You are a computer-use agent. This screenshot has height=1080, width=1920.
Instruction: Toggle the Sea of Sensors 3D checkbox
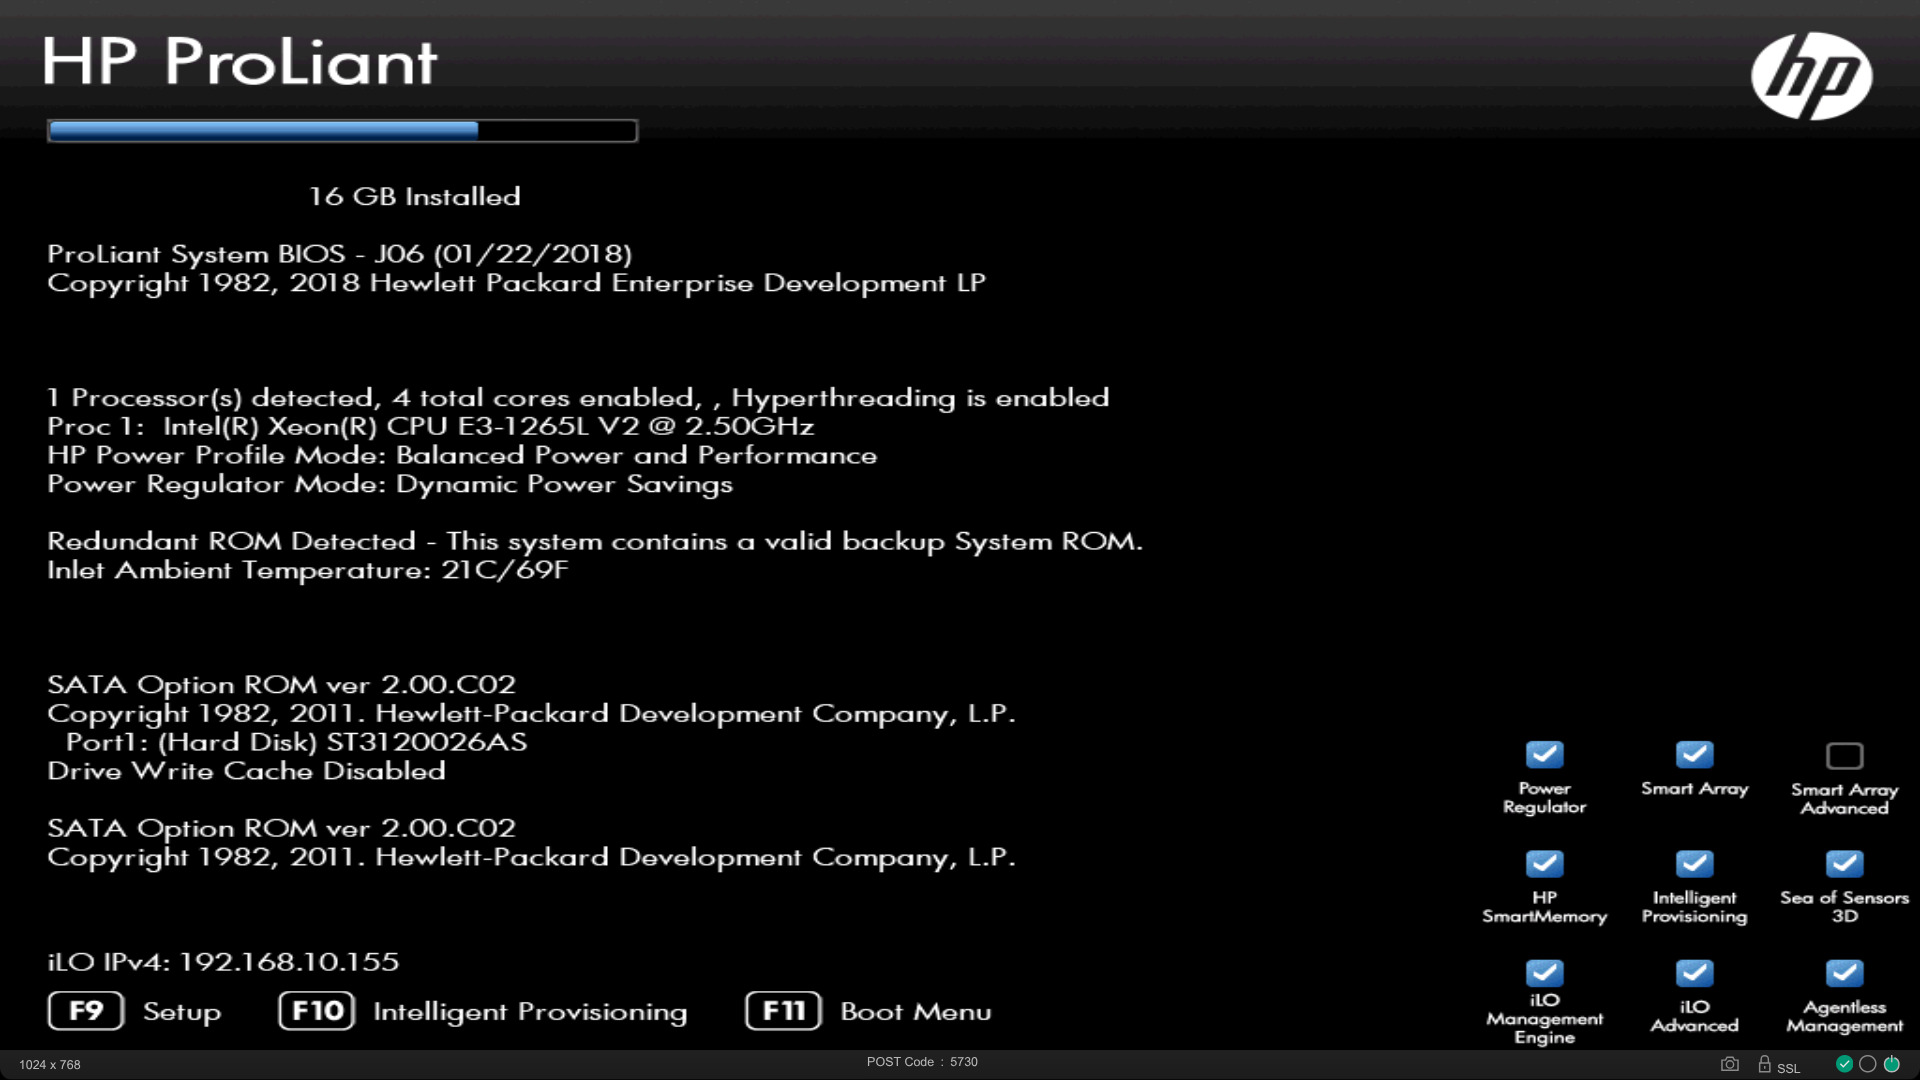click(x=1844, y=863)
